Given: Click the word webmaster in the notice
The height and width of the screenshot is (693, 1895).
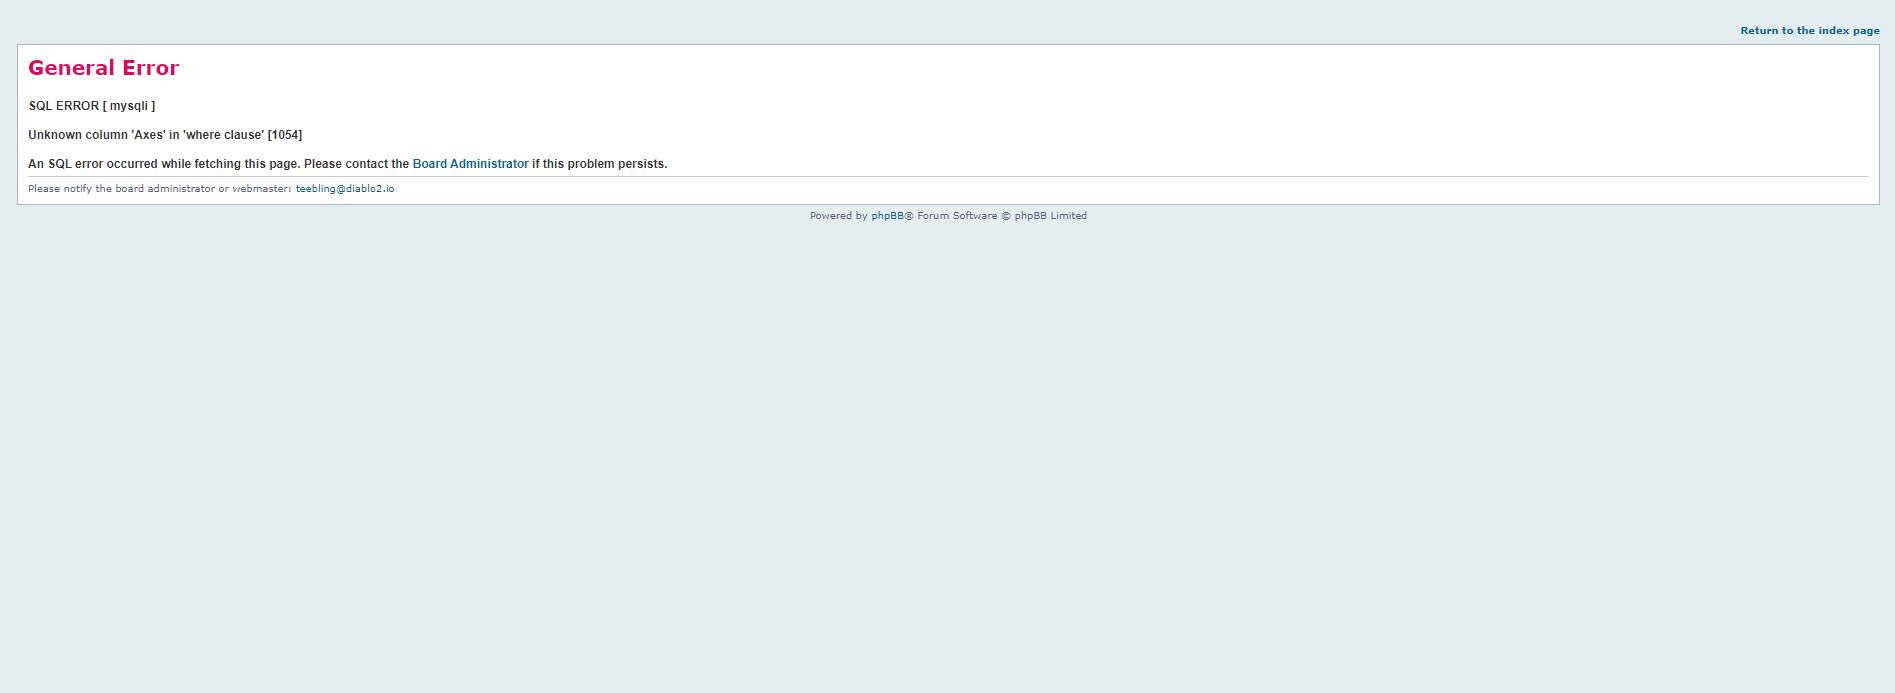Looking at the screenshot, I should (260, 189).
